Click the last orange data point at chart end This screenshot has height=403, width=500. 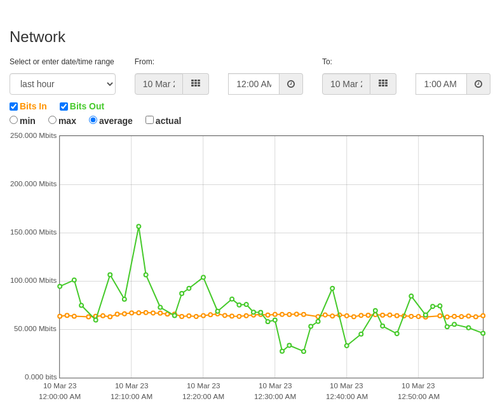point(483,316)
